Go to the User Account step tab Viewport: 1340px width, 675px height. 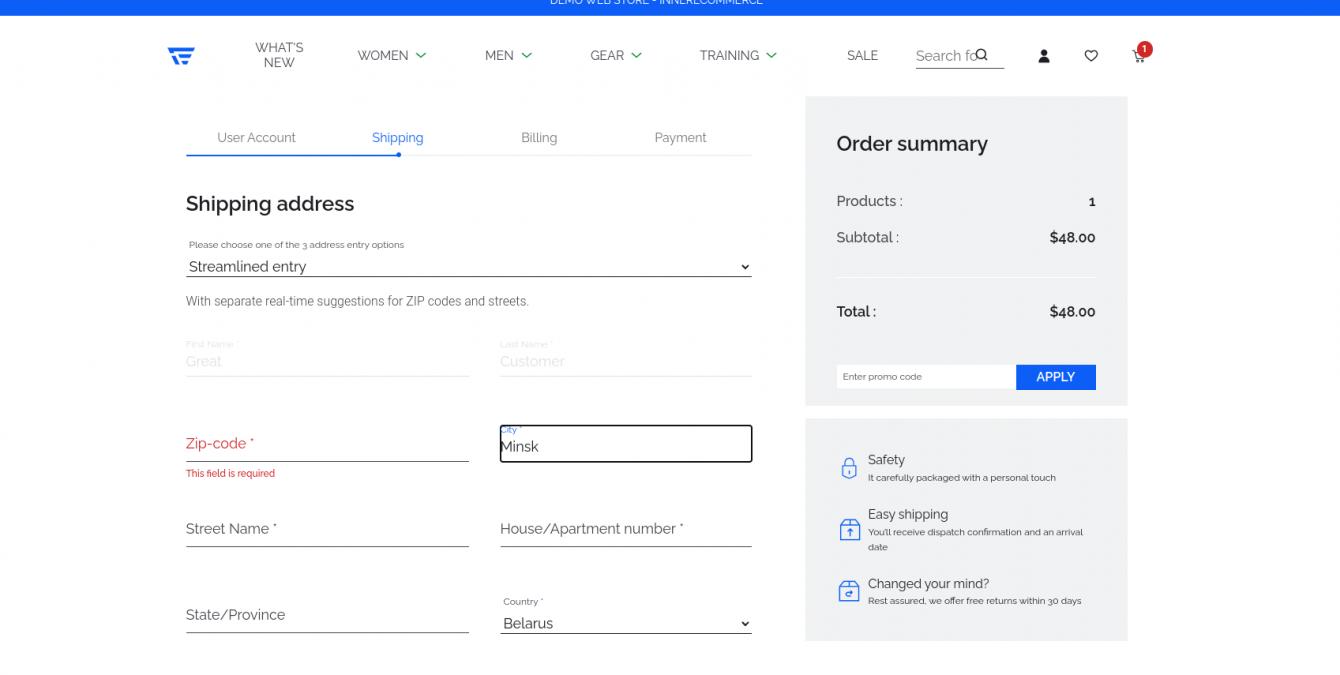[x=256, y=138]
